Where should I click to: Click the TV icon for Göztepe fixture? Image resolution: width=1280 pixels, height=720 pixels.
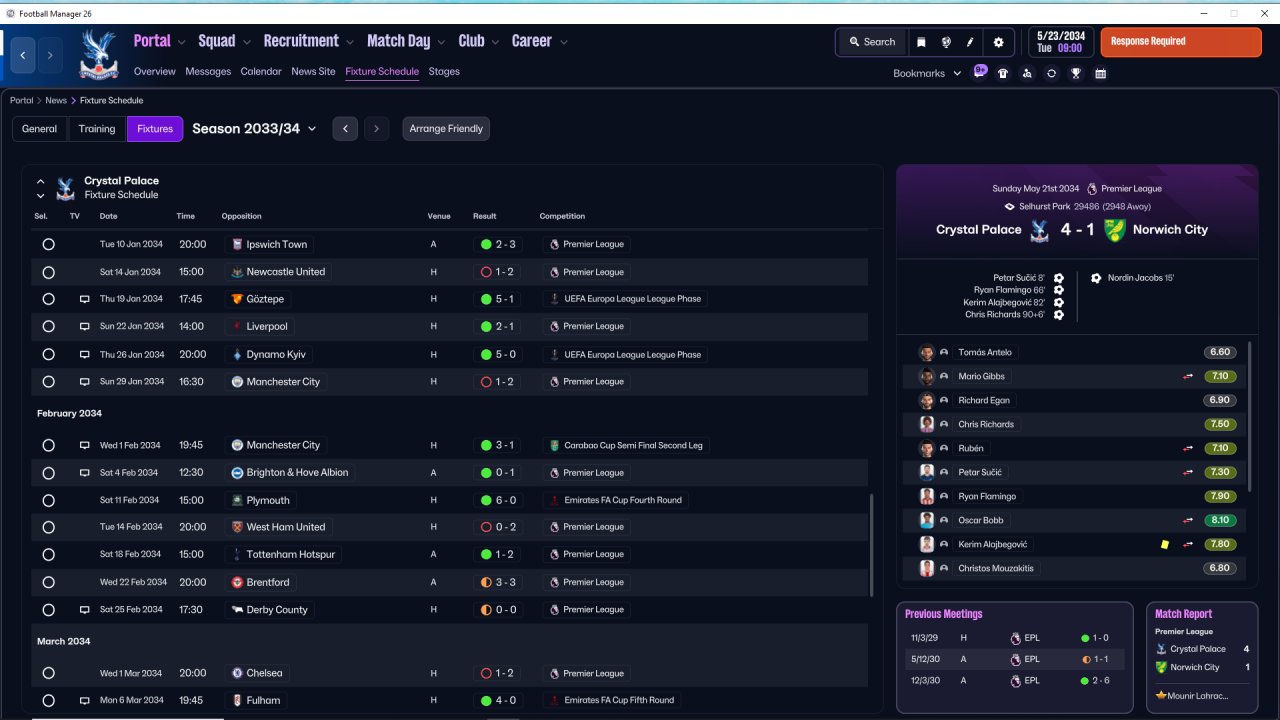[85, 299]
